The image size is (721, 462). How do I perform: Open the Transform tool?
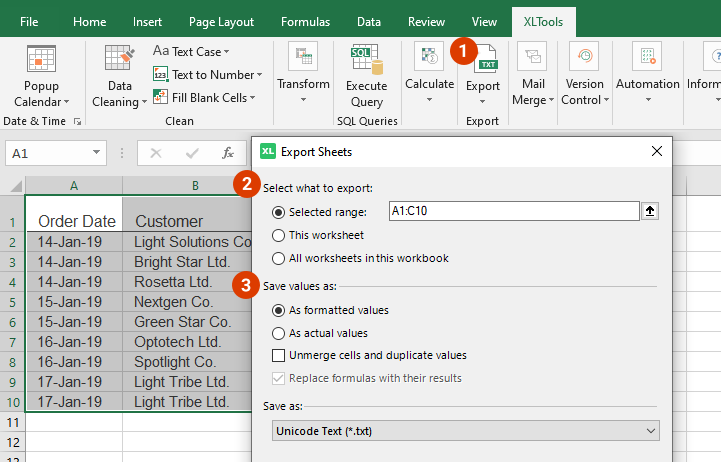[x=303, y=73]
